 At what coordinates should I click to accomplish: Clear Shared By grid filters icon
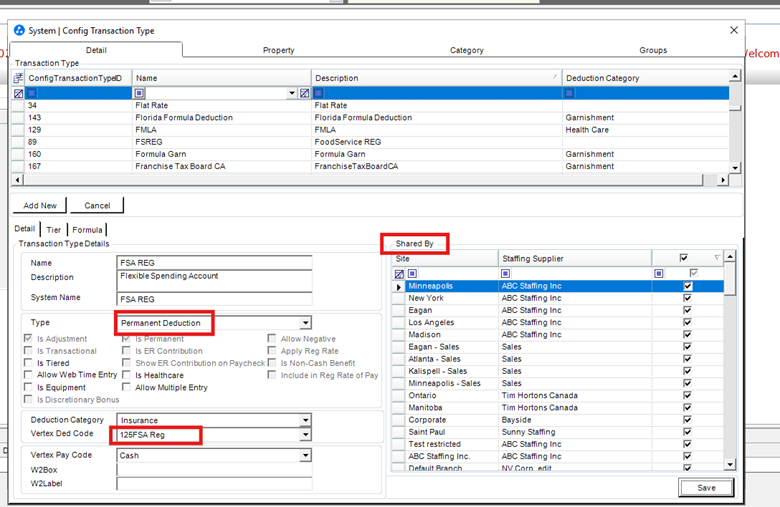tap(399, 274)
